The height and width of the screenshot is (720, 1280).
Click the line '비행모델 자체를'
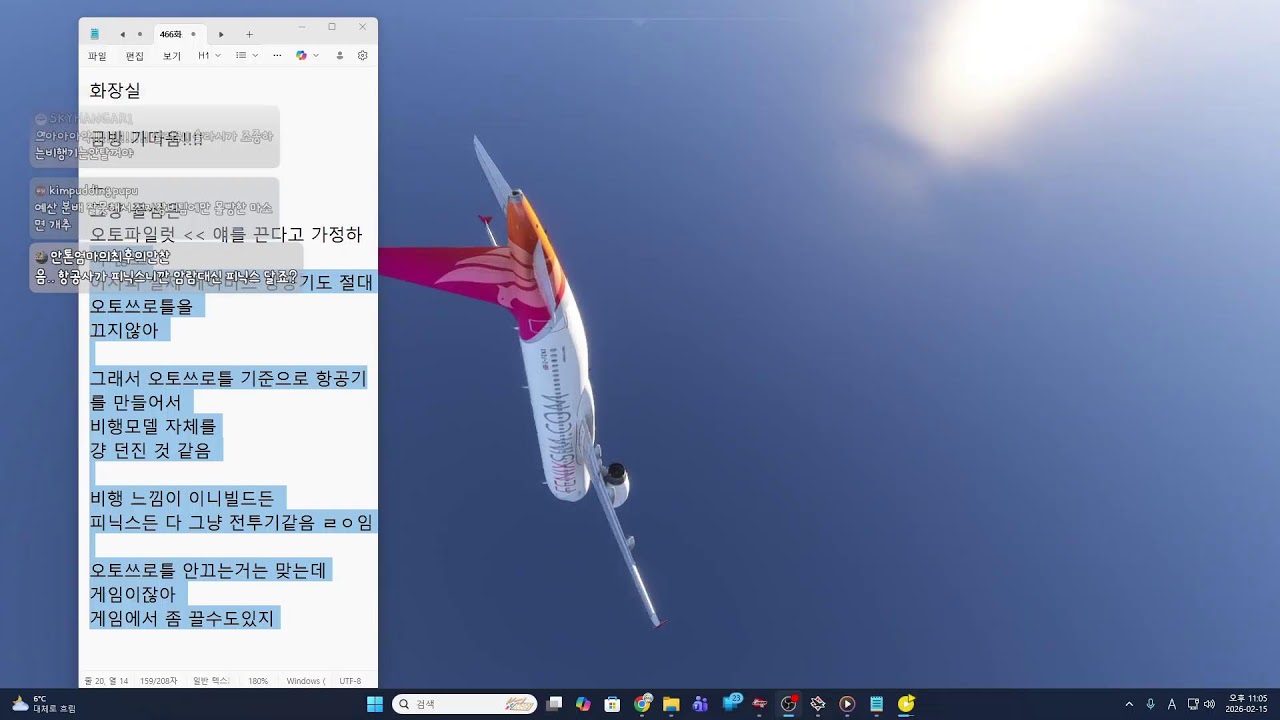[x=153, y=426]
